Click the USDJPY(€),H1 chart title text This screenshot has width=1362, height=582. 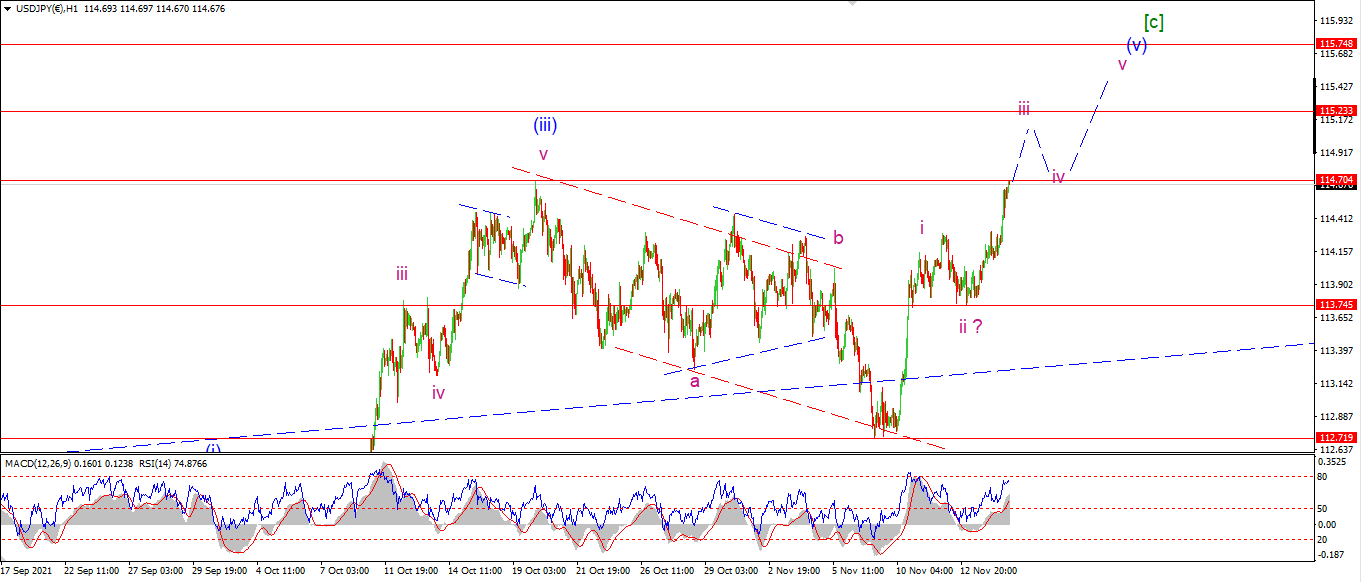[46, 8]
